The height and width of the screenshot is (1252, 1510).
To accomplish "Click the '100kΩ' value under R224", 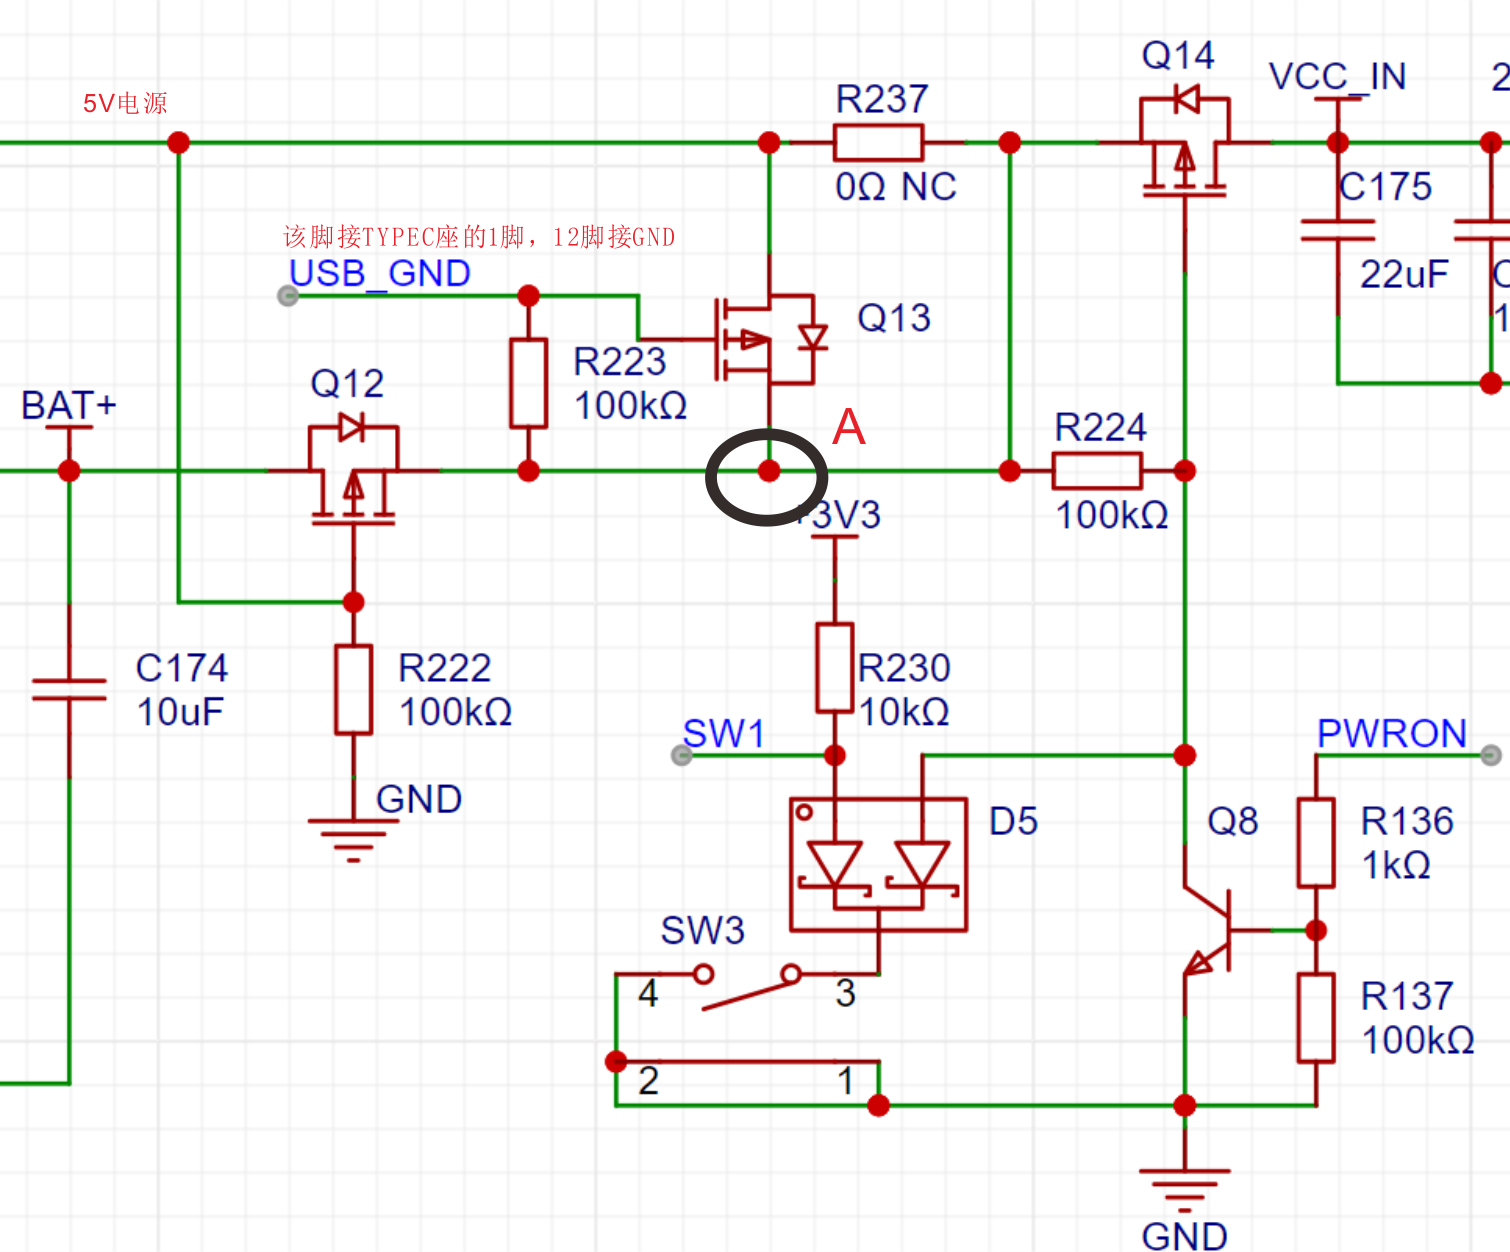I will pyautogui.click(x=1112, y=515).
